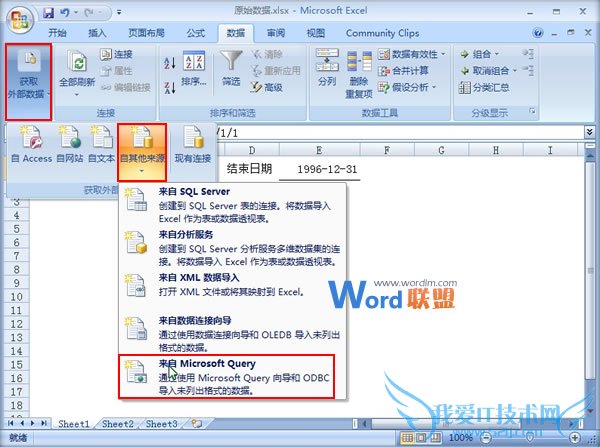This screenshot has width=600, height=447.
Task: Open 假设分析 what-if analysis menu
Action: point(407,87)
